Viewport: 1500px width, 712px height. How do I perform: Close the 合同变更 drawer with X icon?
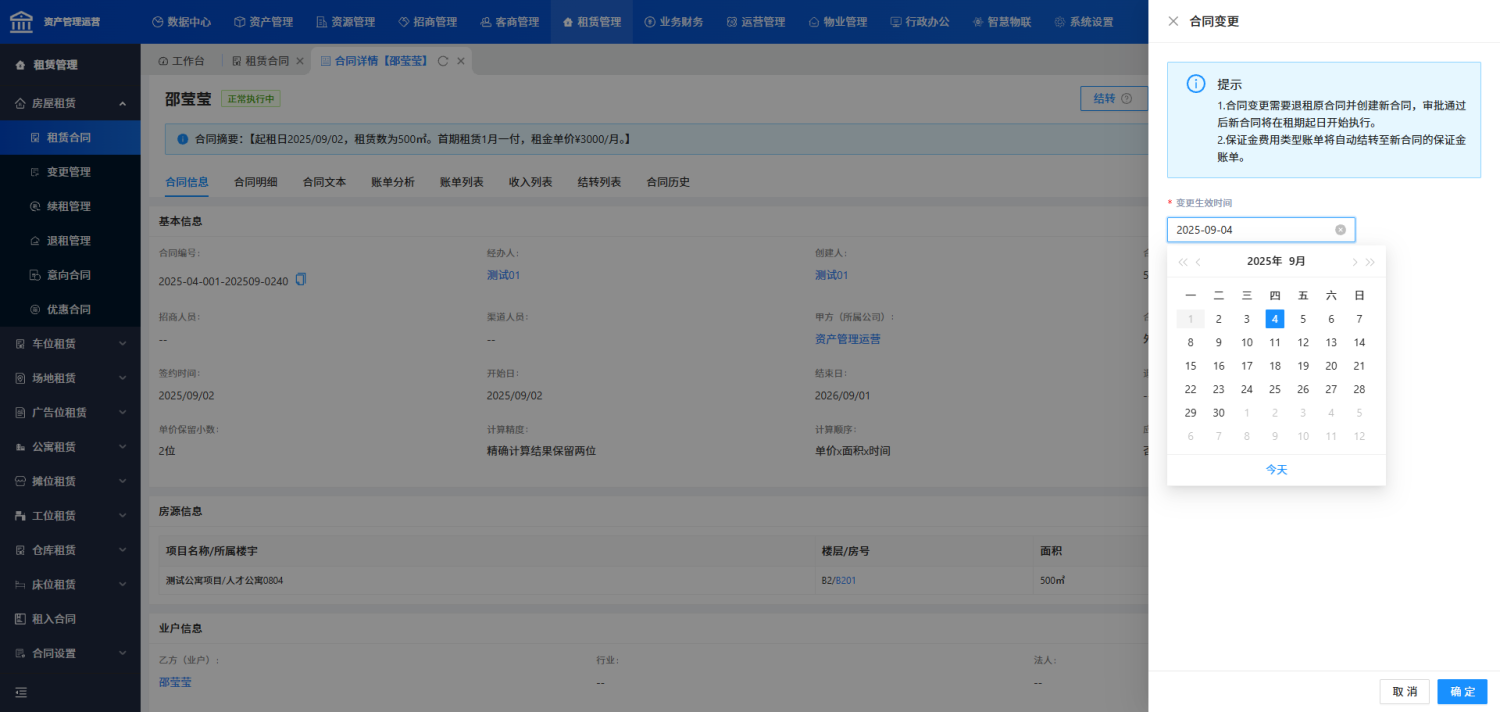tap(1173, 21)
